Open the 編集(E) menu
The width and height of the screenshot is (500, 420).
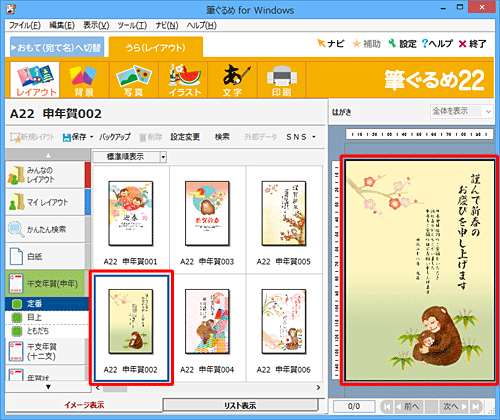point(62,25)
